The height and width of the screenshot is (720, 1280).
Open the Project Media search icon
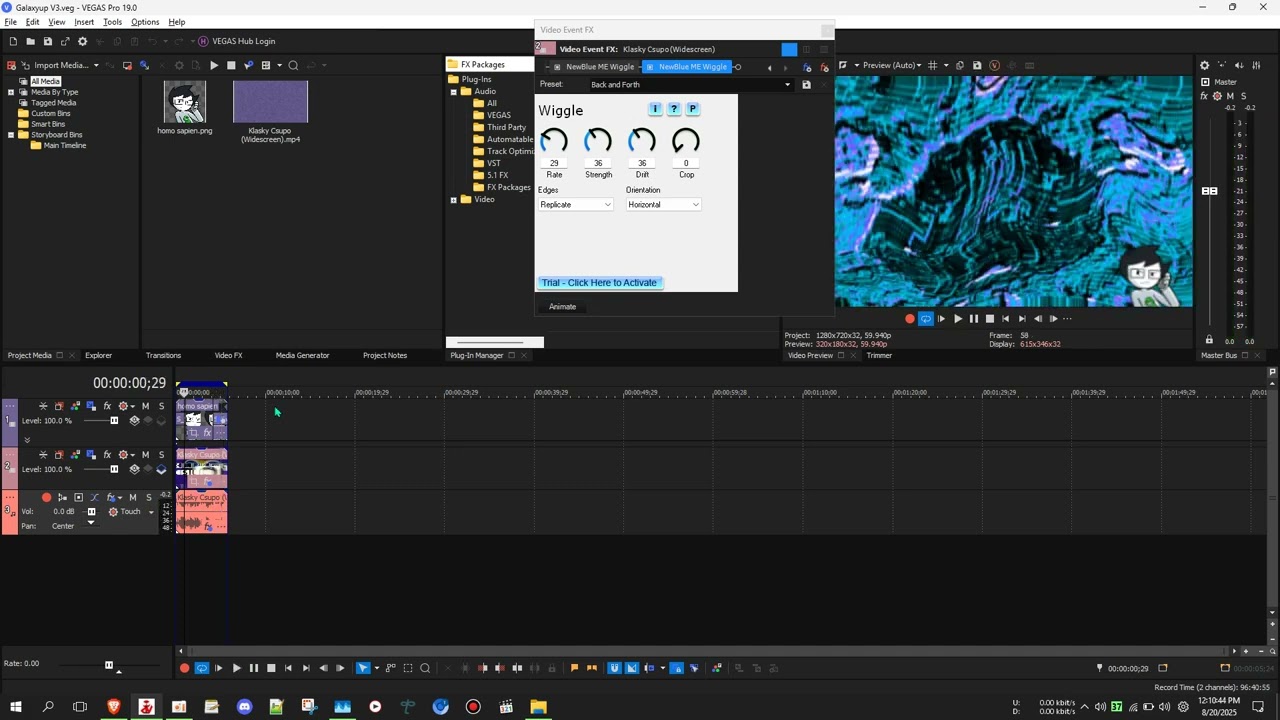[x=293, y=66]
